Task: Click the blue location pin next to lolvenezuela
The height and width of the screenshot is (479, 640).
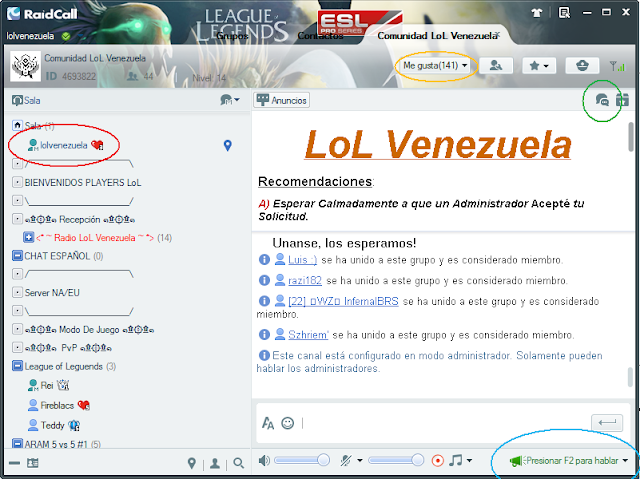Action: [x=228, y=145]
